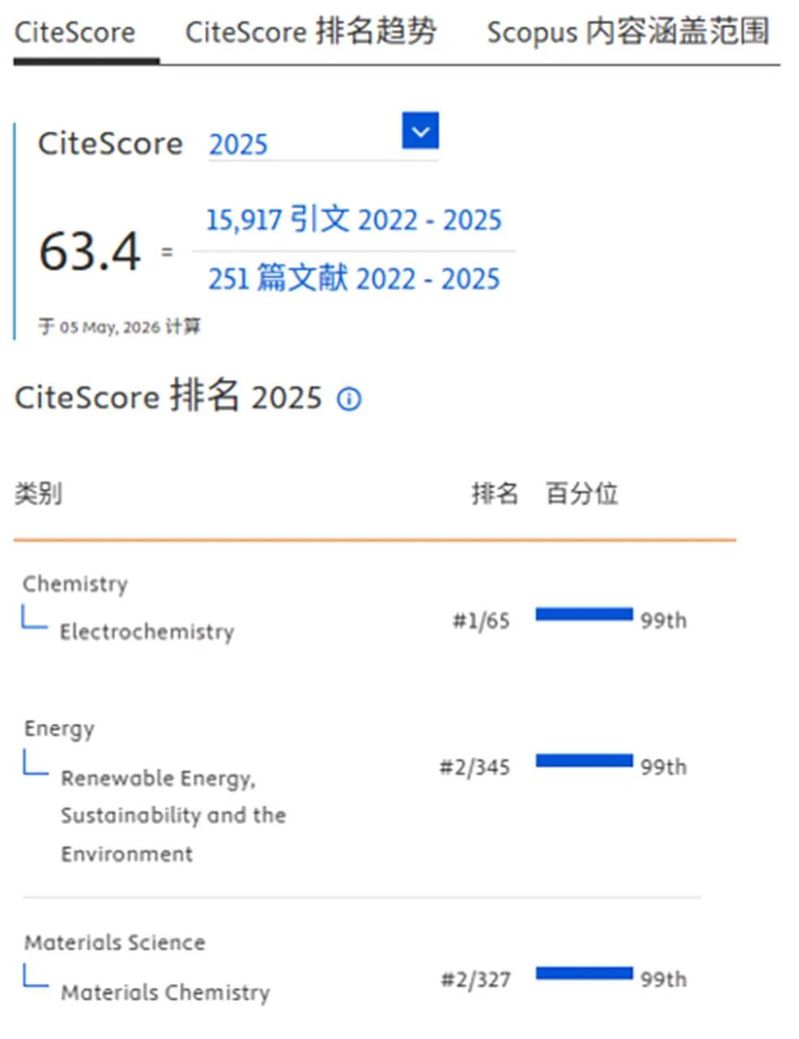Viewport: 799px width, 1039px height.
Task: Click the #1/65 rank value
Action: [481, 620]
